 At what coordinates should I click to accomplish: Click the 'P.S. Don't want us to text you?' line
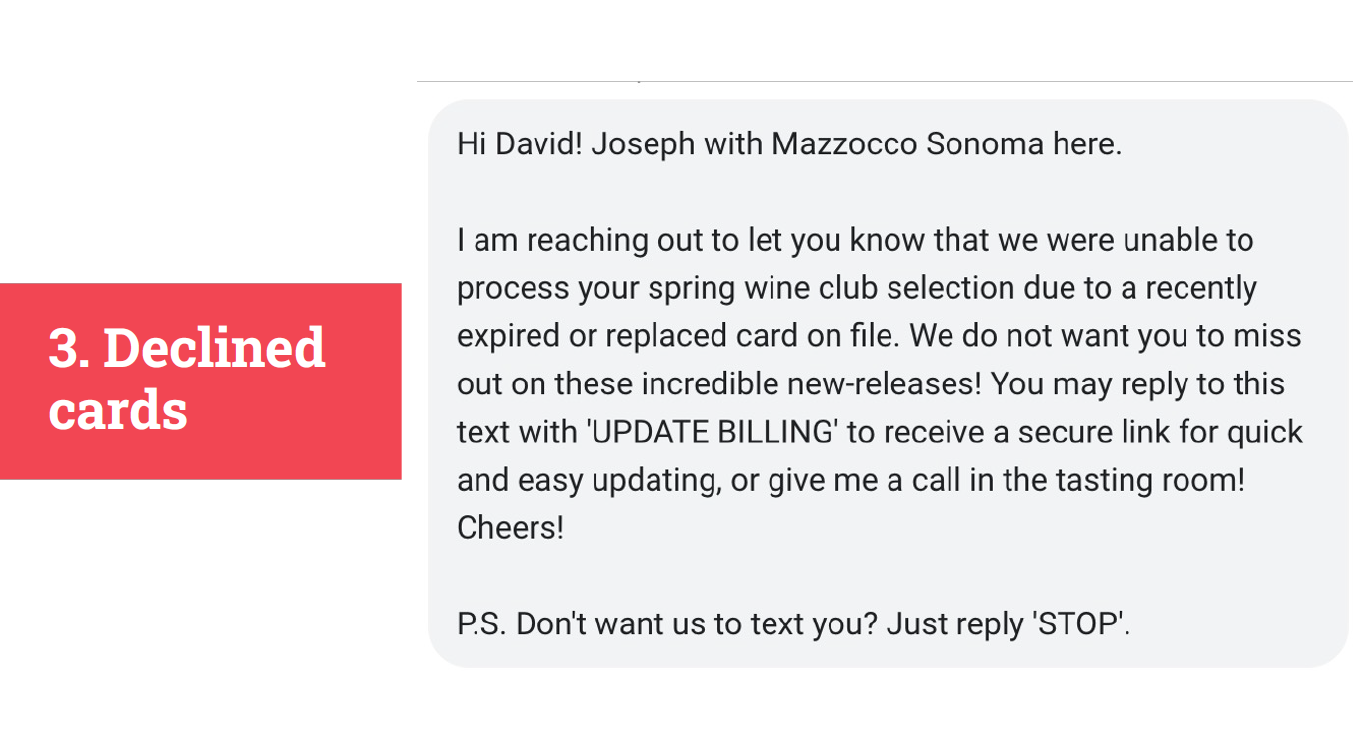pyautogui.click(x=667, y=624)
